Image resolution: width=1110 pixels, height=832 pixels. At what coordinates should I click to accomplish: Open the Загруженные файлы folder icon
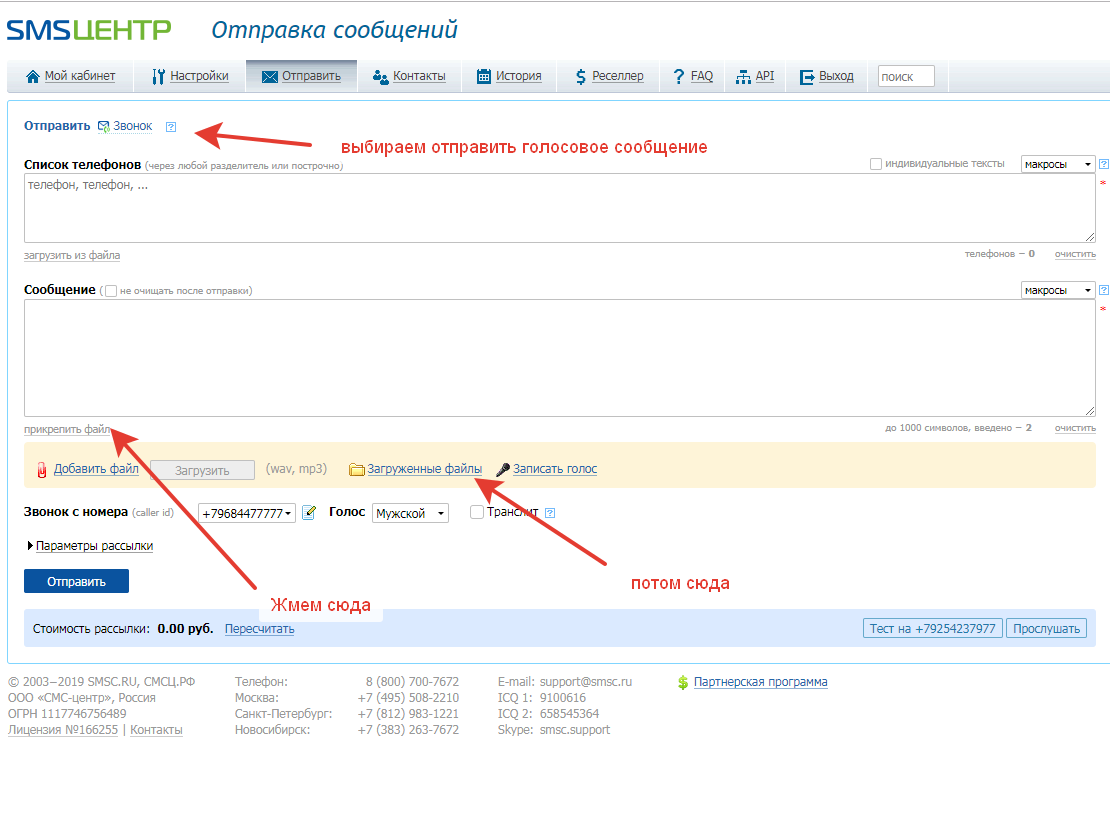click(x=357, y=469)
